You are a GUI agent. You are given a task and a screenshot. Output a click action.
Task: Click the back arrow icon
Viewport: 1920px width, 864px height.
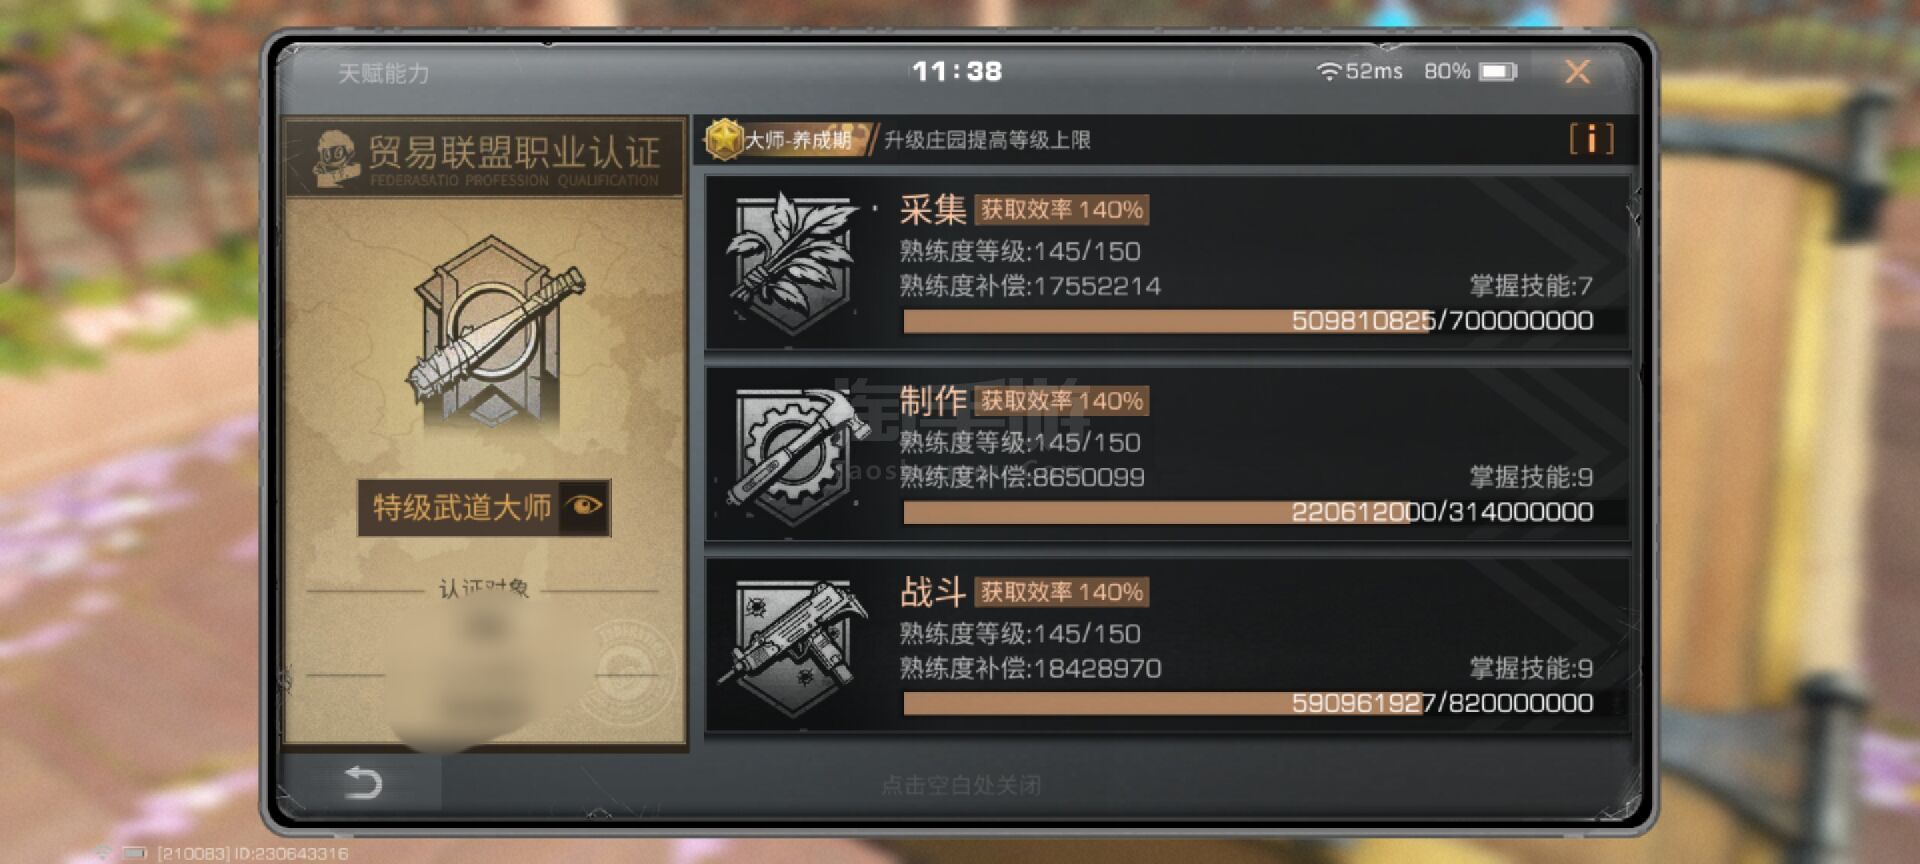pyautogui.click(x=362, y=782)
